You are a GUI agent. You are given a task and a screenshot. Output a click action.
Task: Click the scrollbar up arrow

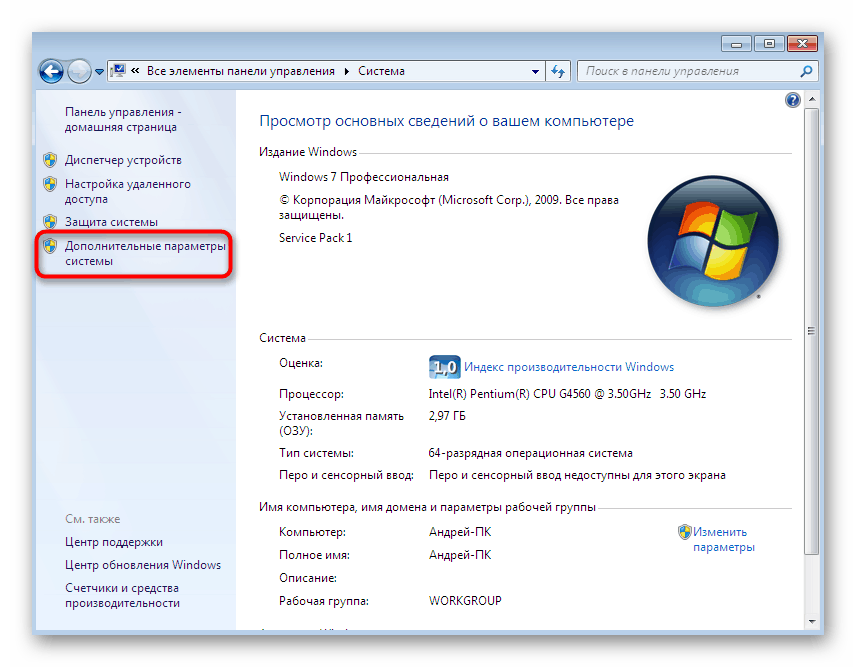point(812,99)
